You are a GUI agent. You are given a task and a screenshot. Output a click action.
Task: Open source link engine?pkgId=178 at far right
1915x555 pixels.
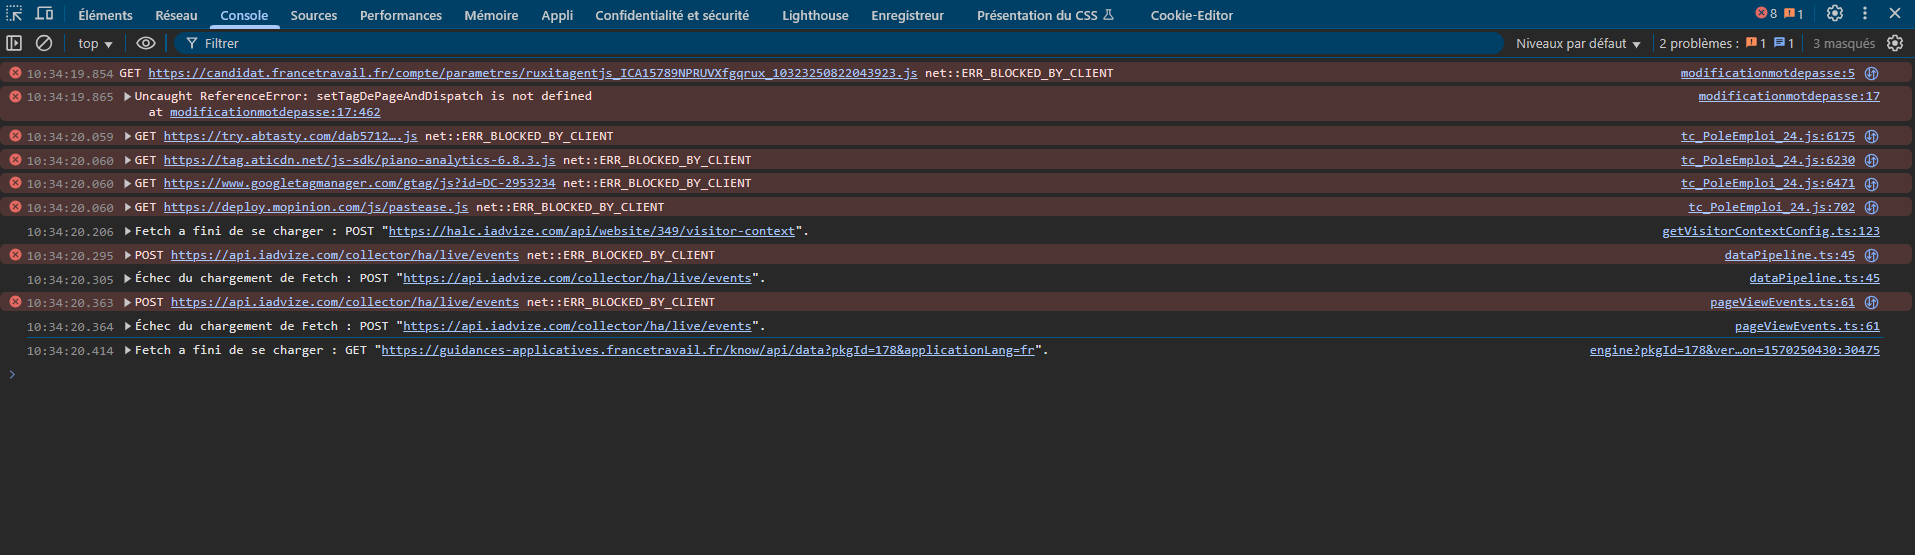tap(1735, 350)
